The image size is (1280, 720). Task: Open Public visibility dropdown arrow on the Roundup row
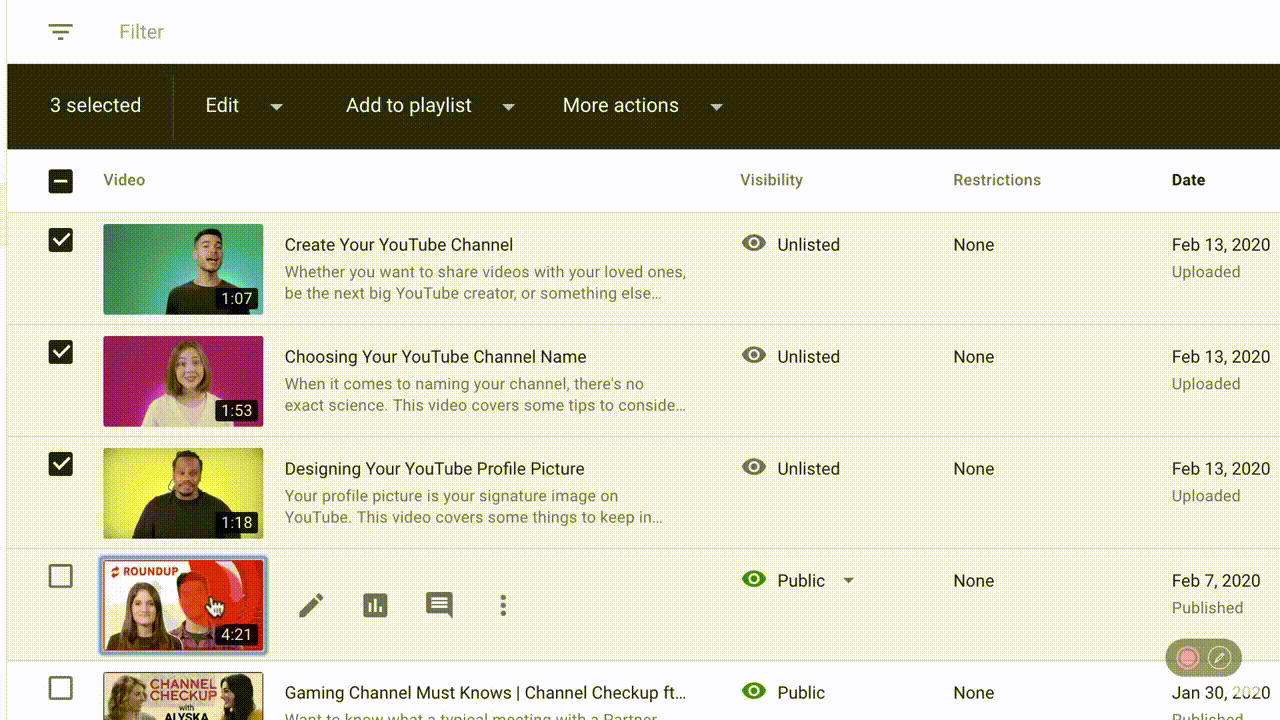pyautogui.click(x=849, y=581)
